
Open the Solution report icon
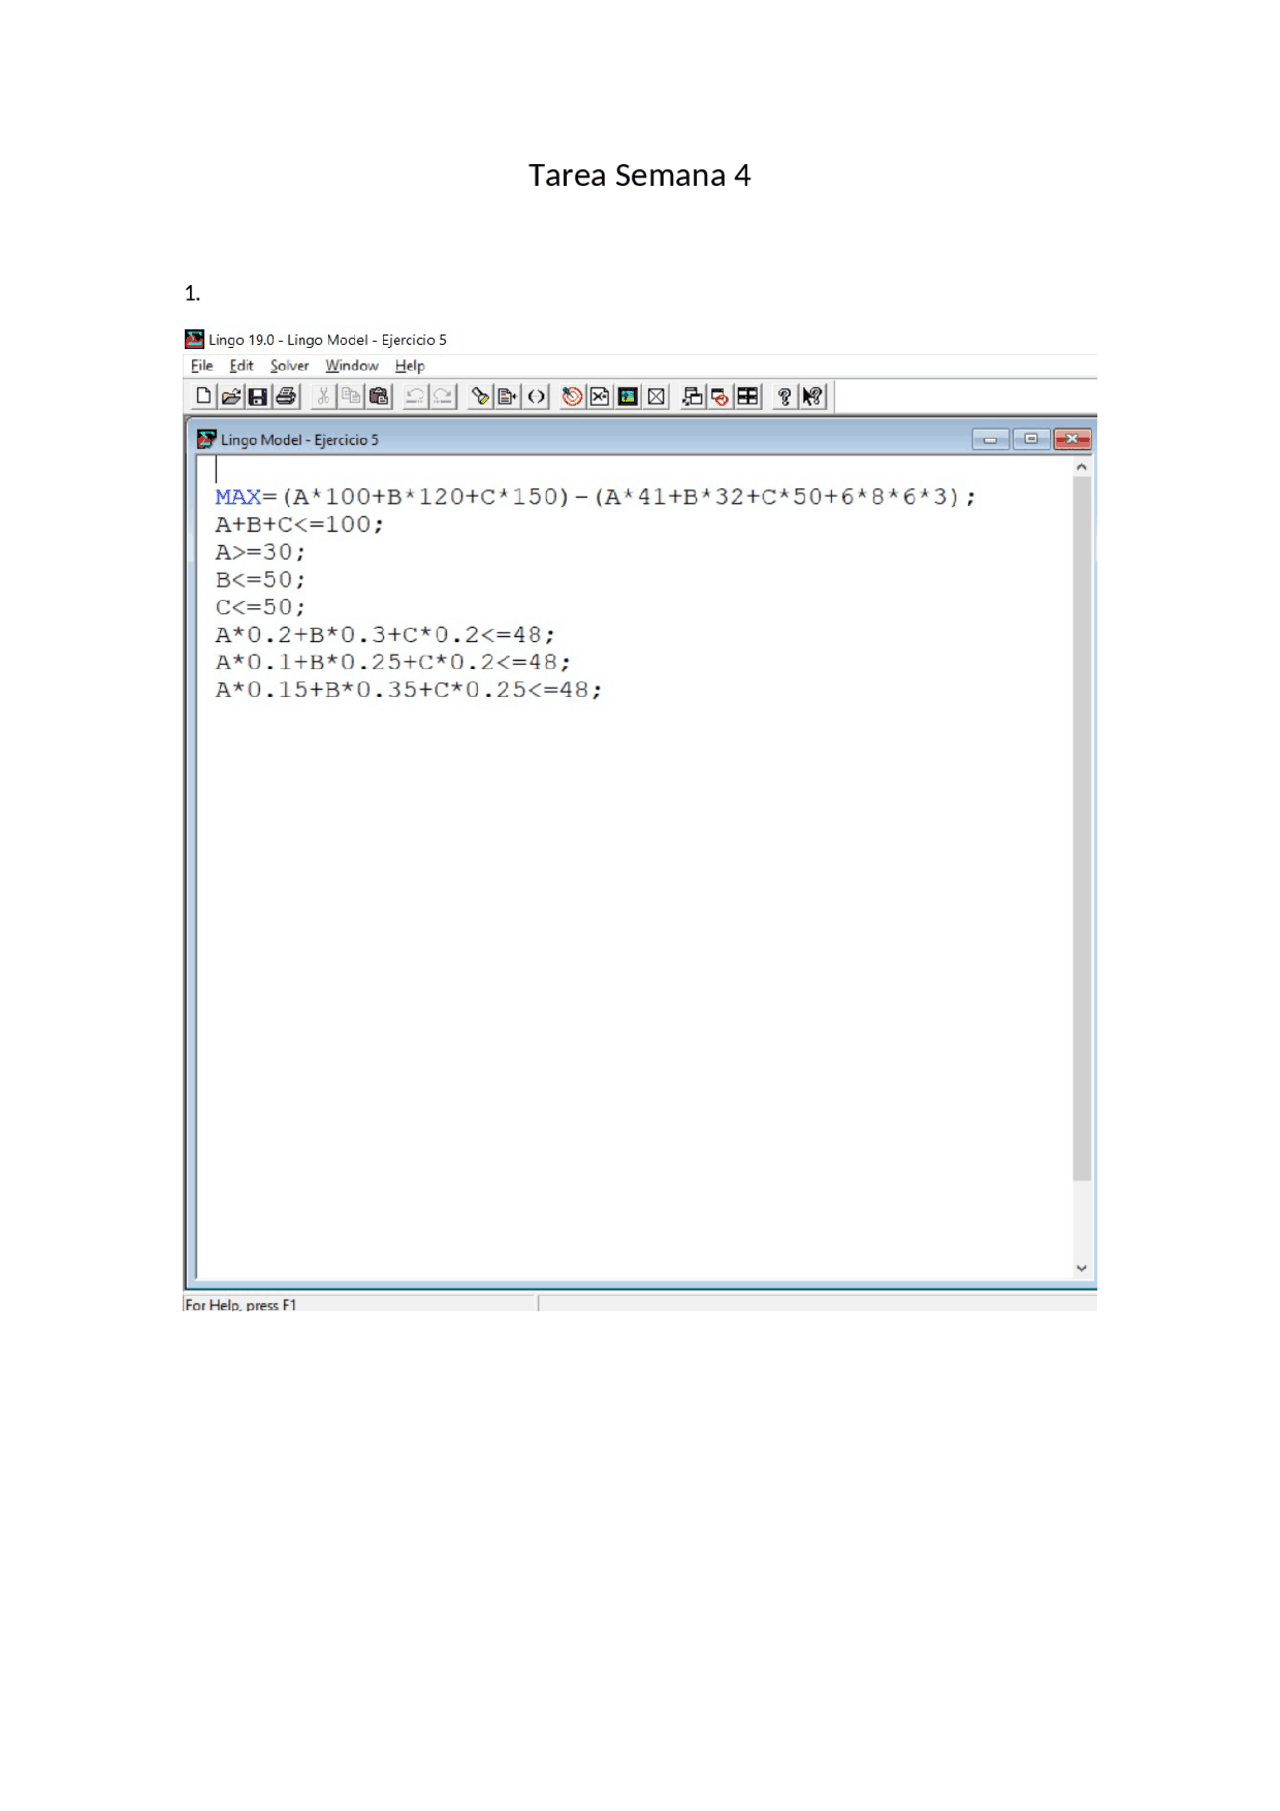click(x=600, y=396)
